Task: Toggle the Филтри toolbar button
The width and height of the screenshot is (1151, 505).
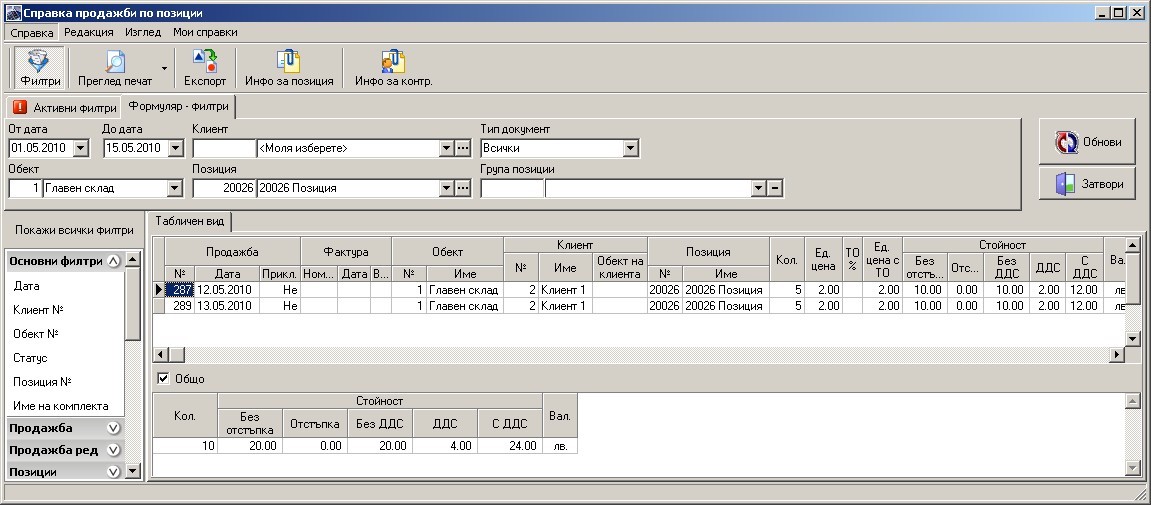Action: tap(40, 68)
